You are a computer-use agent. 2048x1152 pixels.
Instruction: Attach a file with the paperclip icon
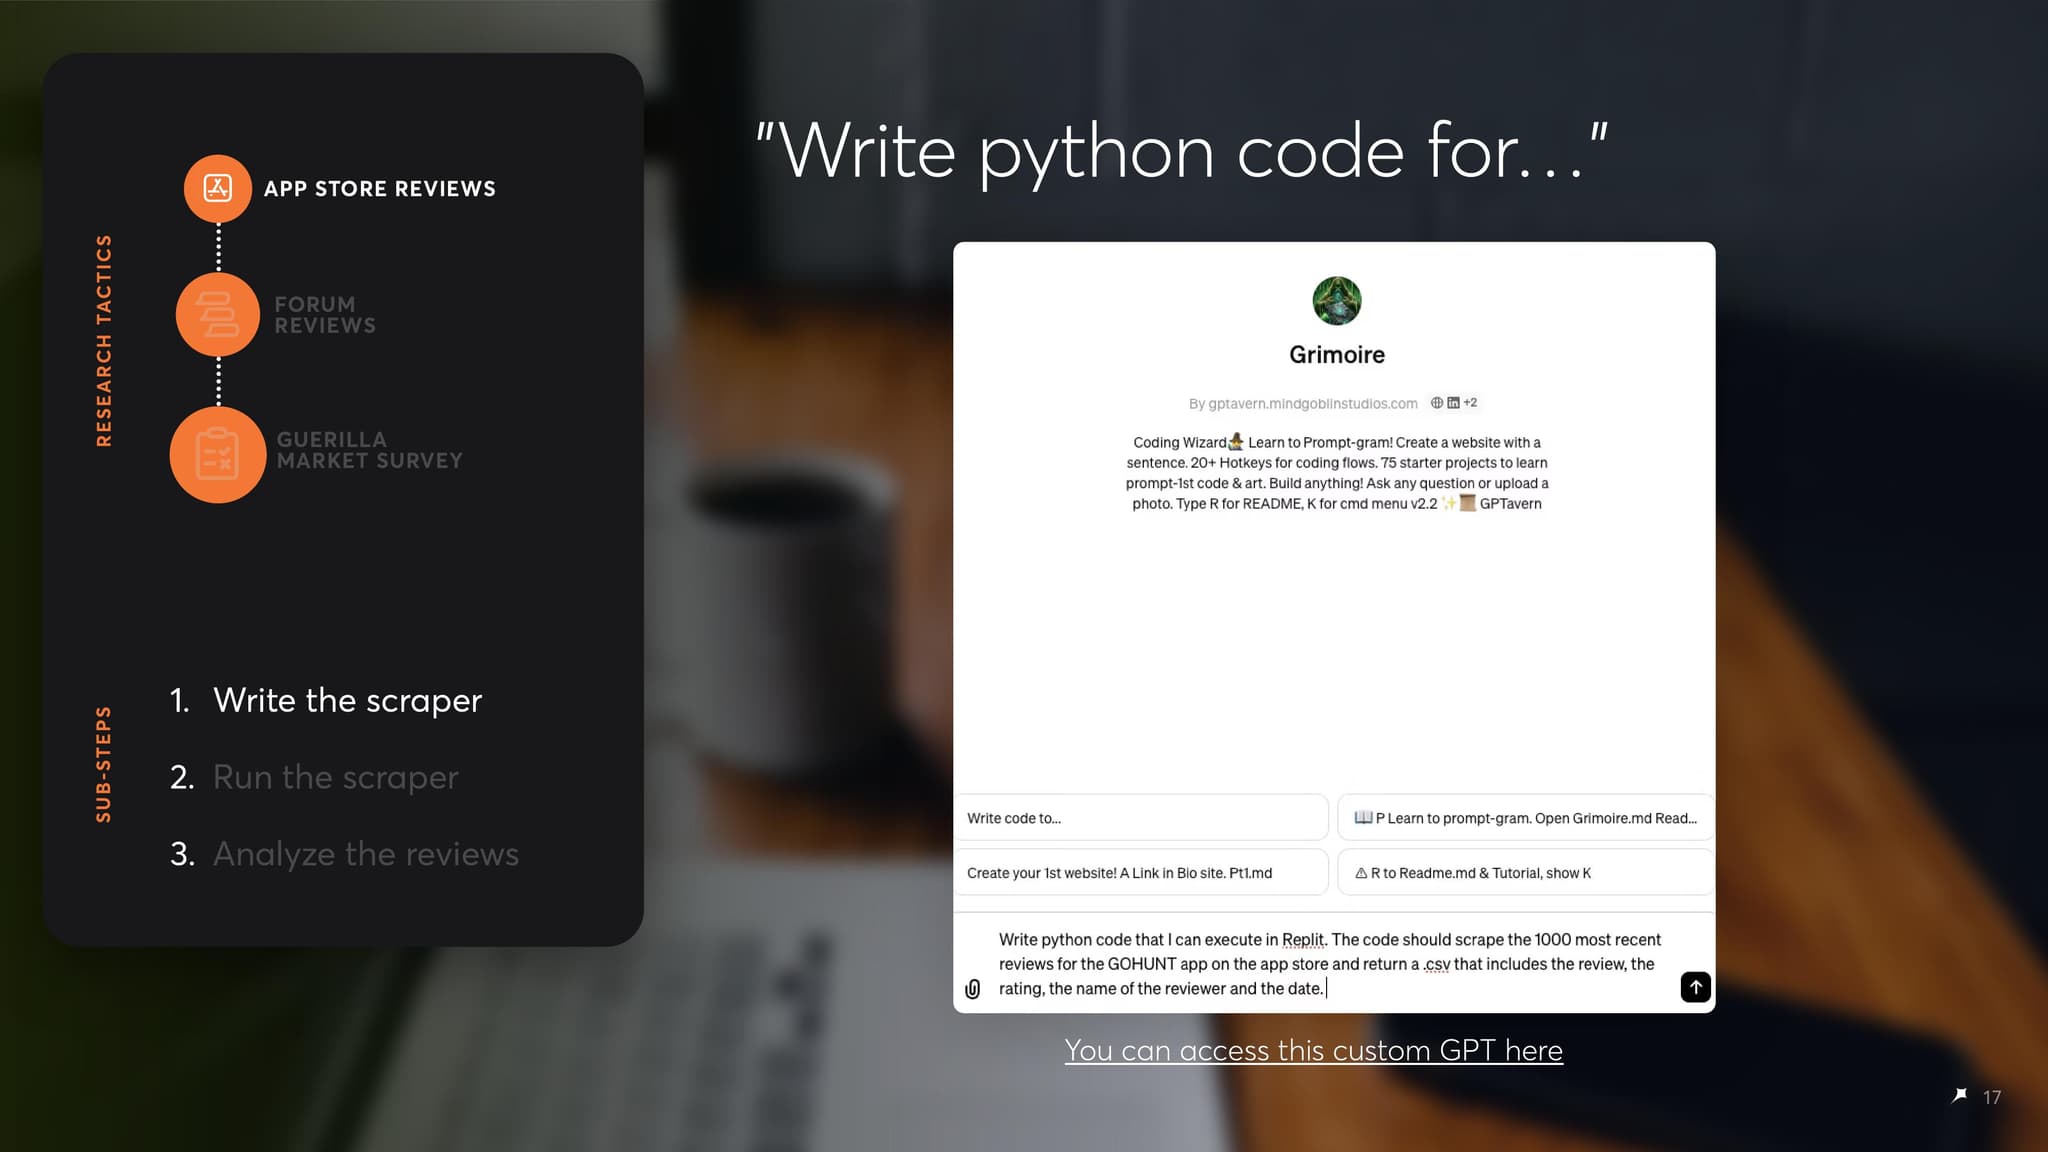[x=973, y=989]
